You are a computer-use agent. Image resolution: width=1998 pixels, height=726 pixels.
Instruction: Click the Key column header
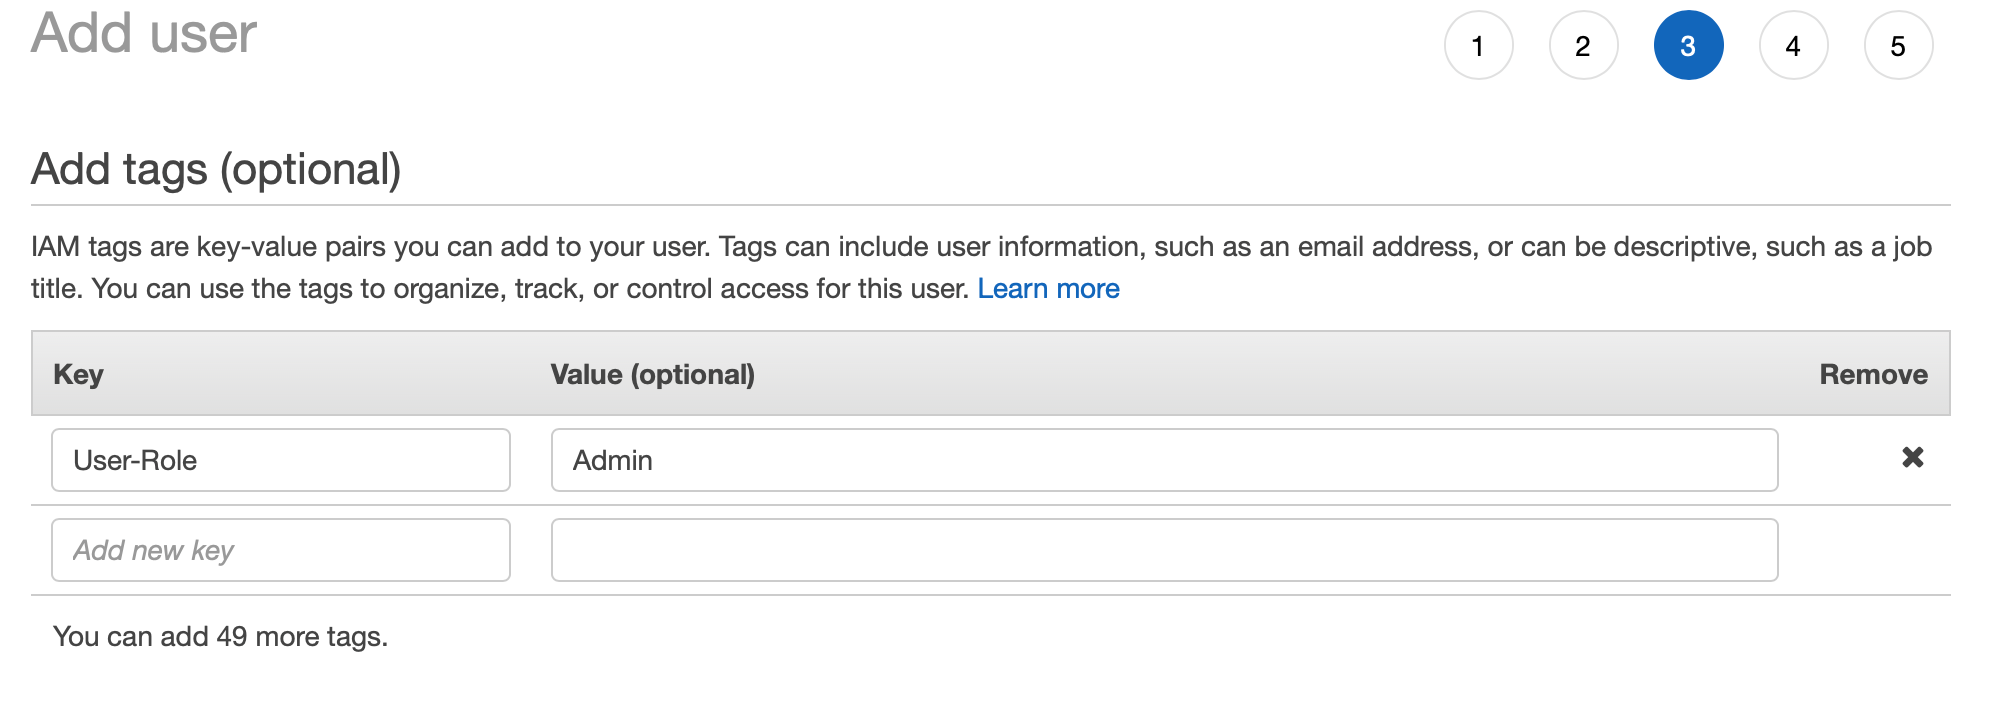click(80, 374)
